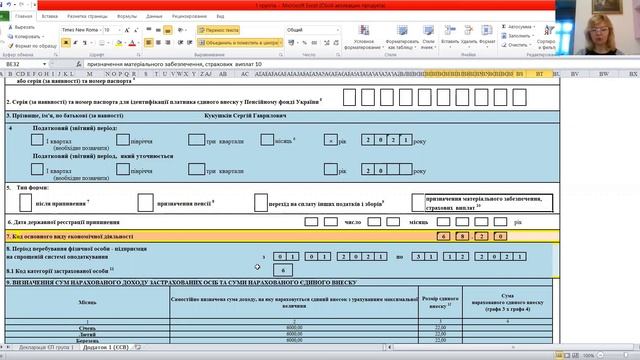
Task: Check the 'призначення пенсії' form type box
Action: coord(145,202)
